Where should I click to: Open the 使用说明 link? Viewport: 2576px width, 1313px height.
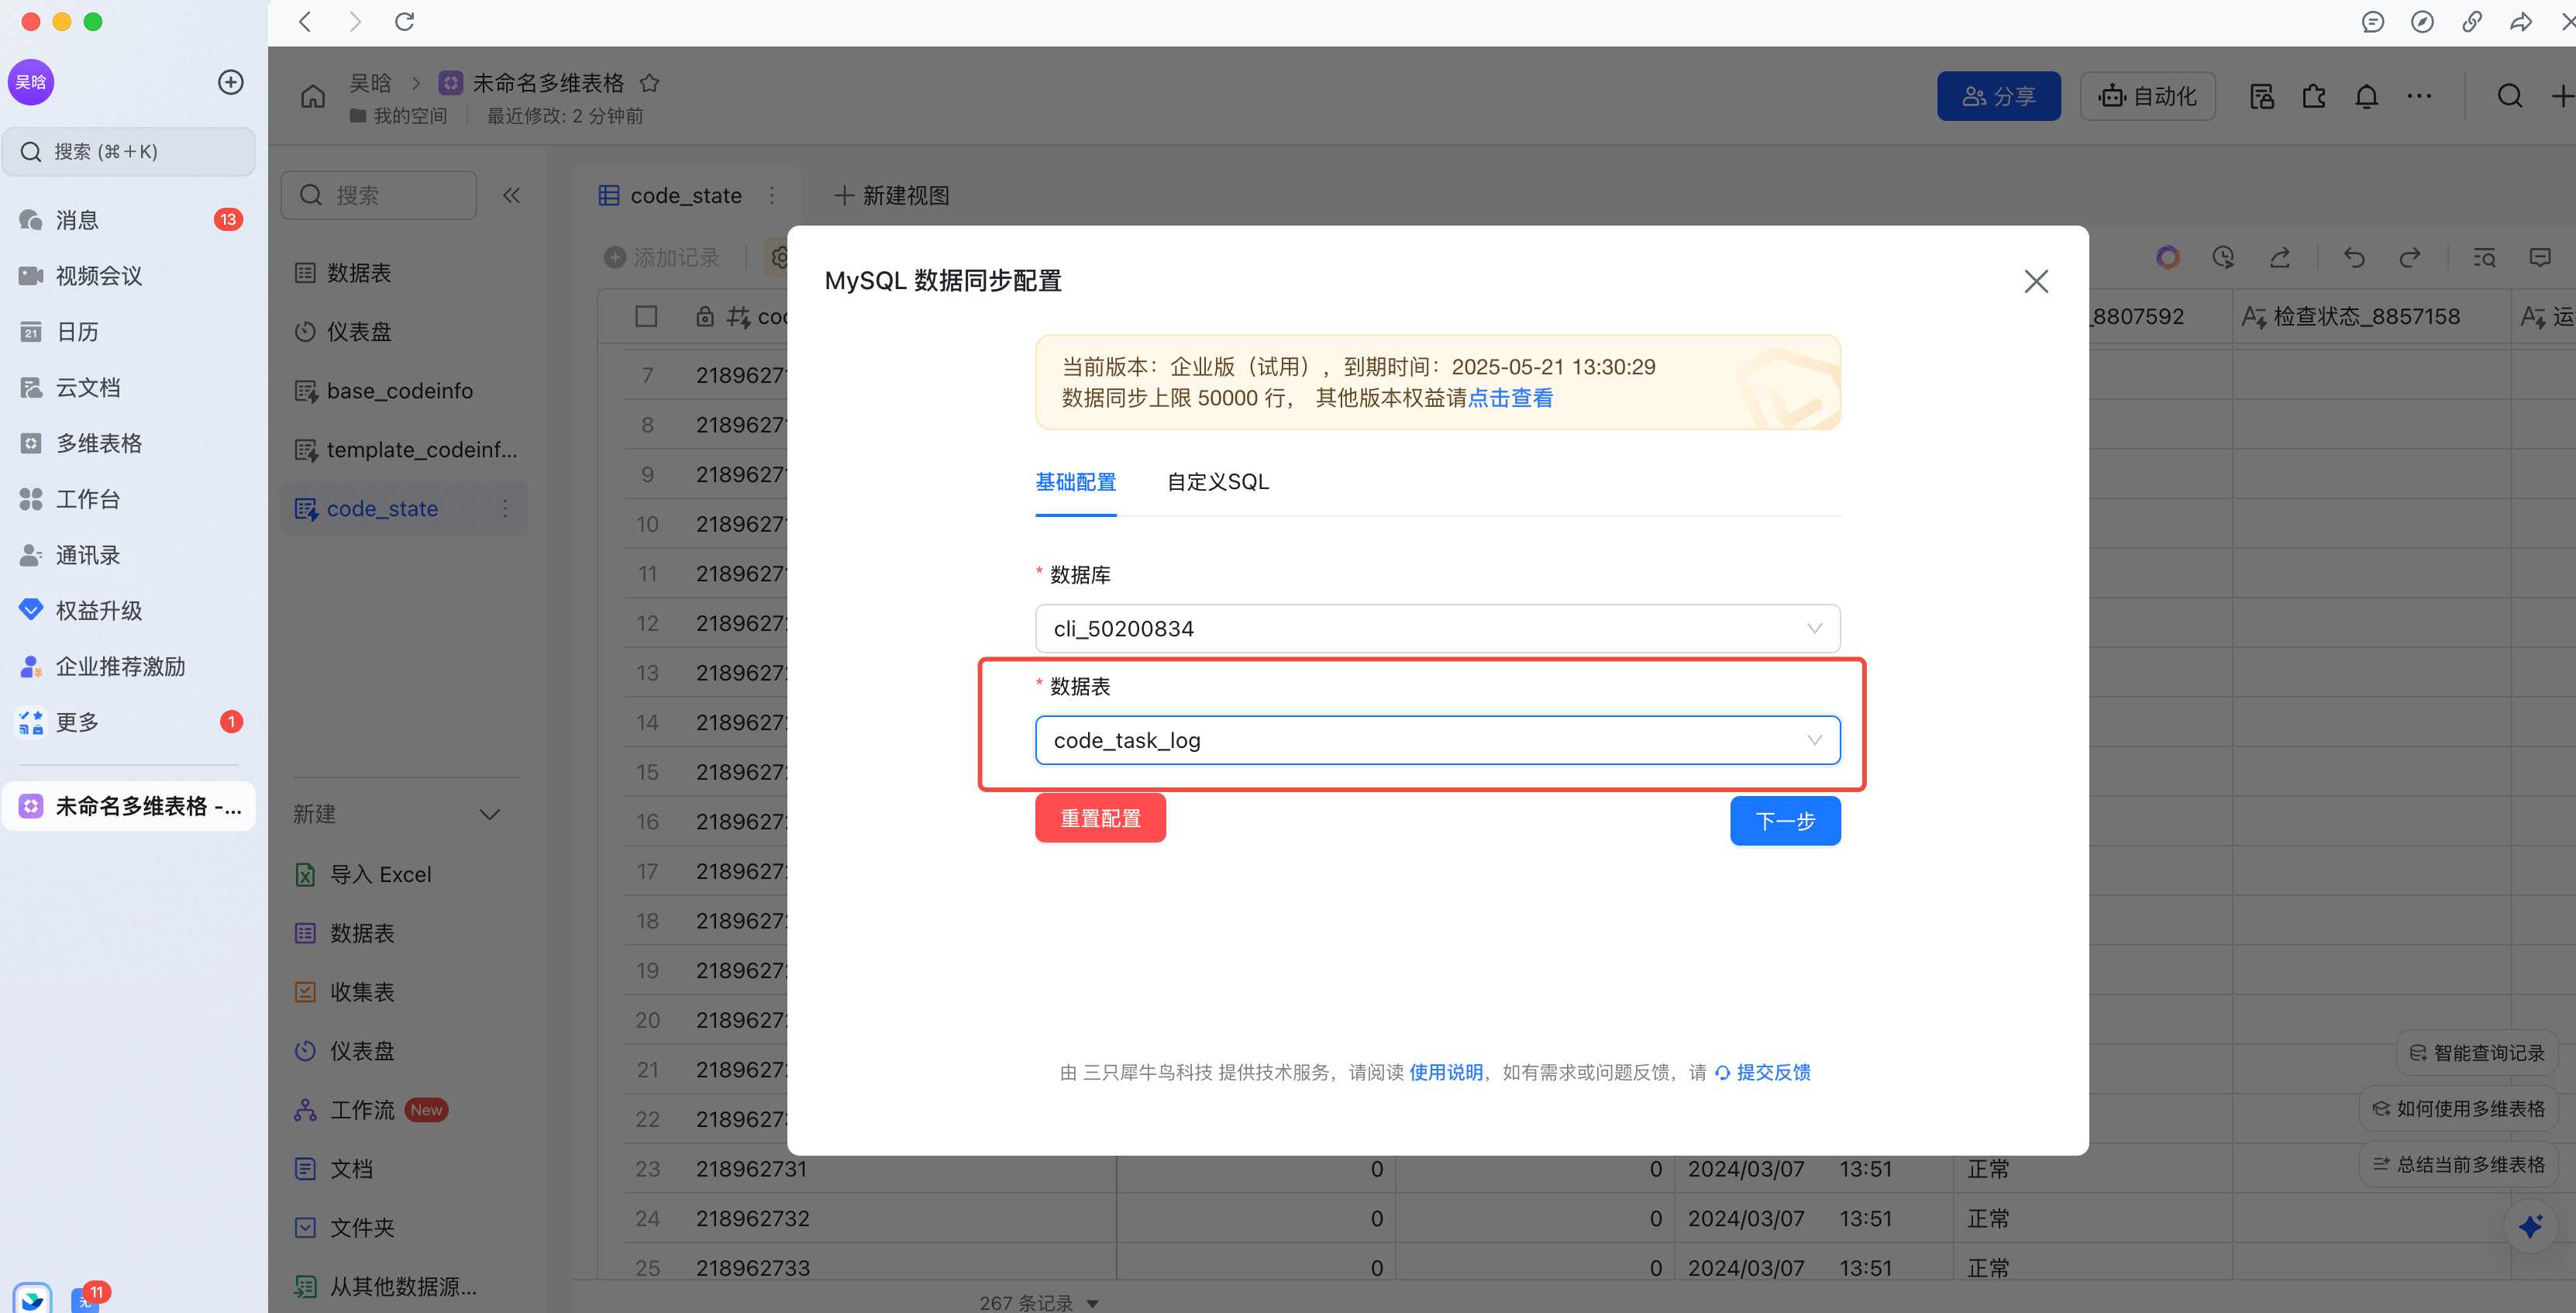pos(1445,1072)
